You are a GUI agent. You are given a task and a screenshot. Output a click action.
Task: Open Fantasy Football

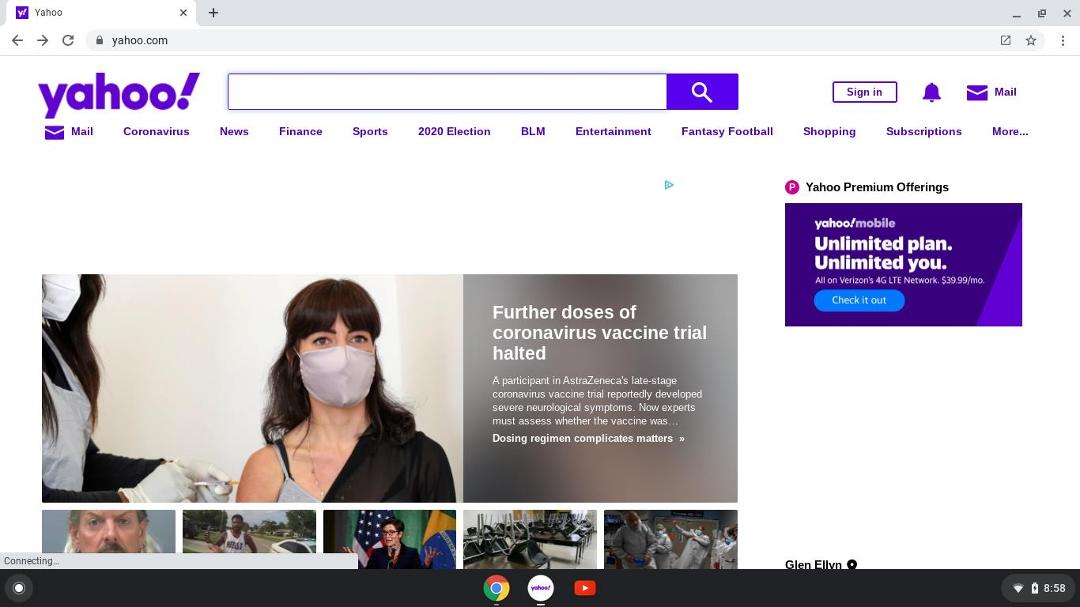[x=727, y=132]
